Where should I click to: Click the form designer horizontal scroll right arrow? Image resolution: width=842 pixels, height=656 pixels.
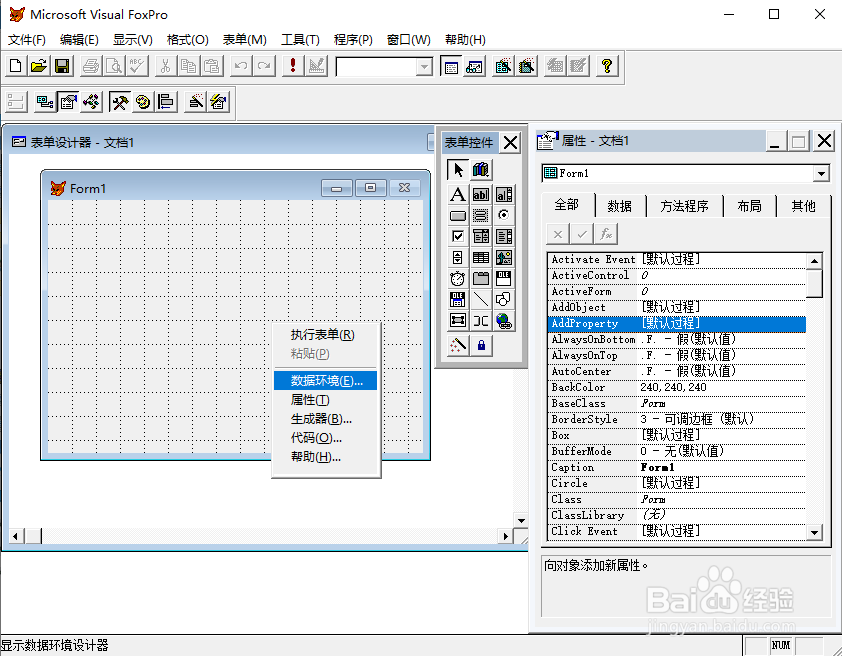(505, 536)
